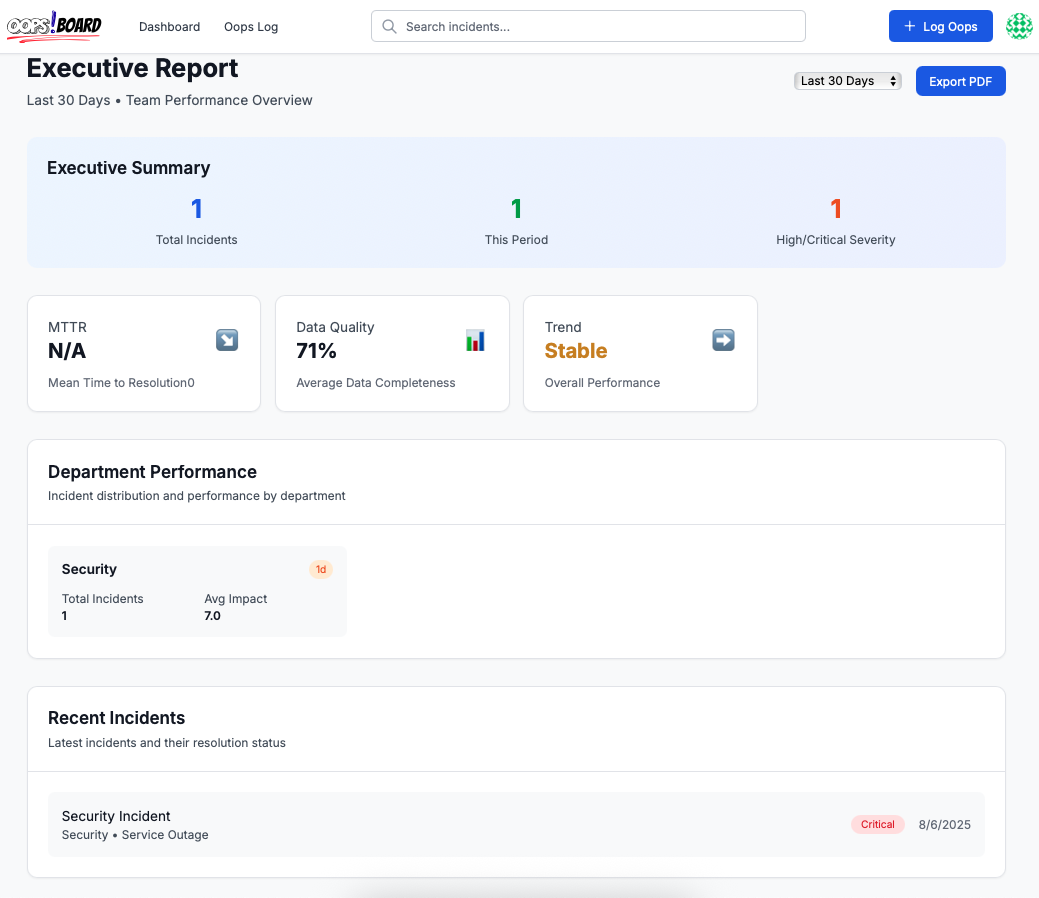Click the Total Incidents summary count
Image resolution: width=1039 pixels, height=898 pixels.
point(197,209)
